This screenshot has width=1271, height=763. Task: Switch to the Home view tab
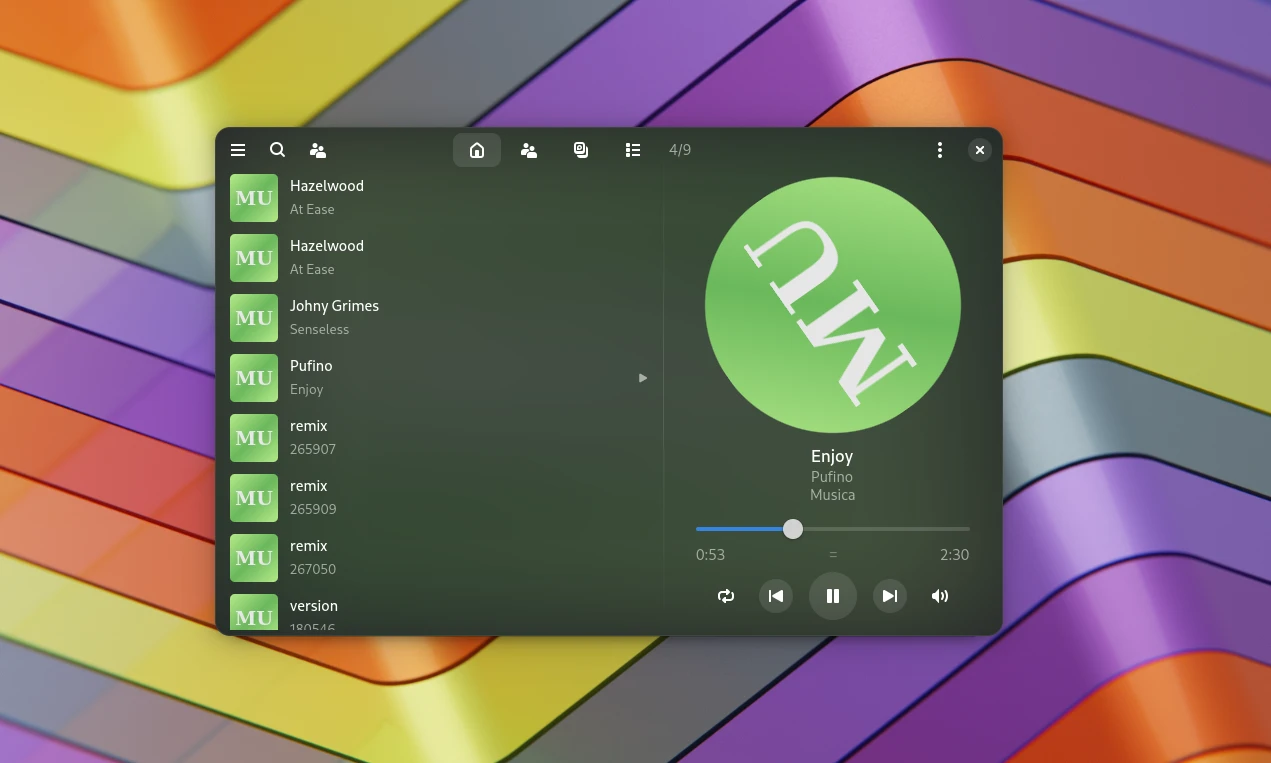point(477,150)
